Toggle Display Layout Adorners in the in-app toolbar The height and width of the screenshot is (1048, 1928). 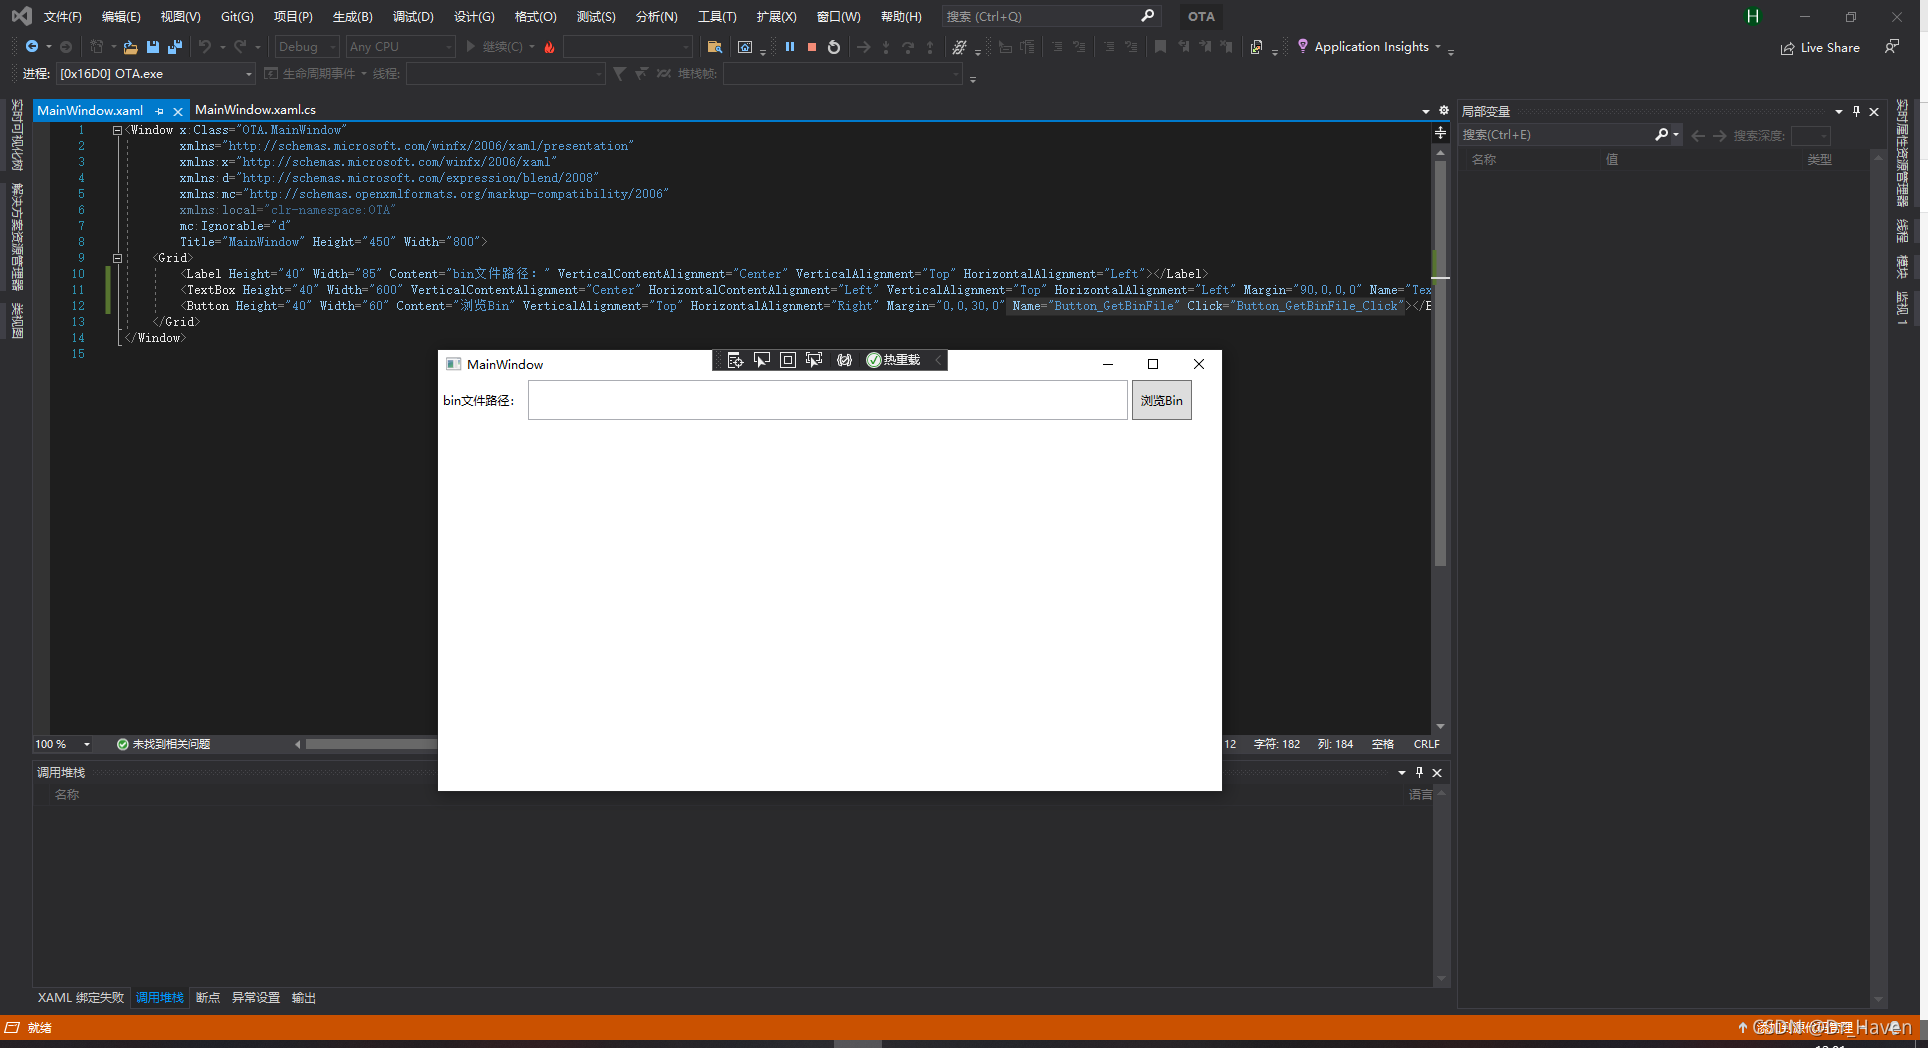click(x=788, y=360)
